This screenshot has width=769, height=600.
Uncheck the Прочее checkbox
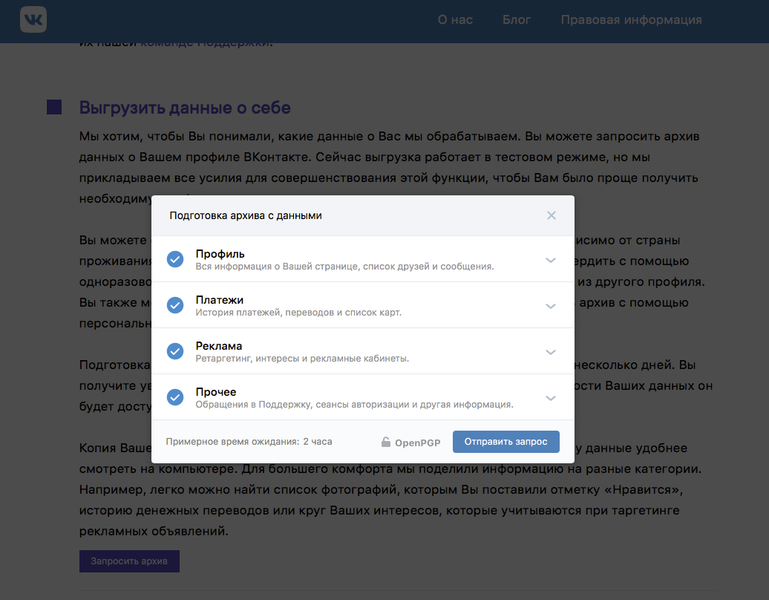(175, 397)
